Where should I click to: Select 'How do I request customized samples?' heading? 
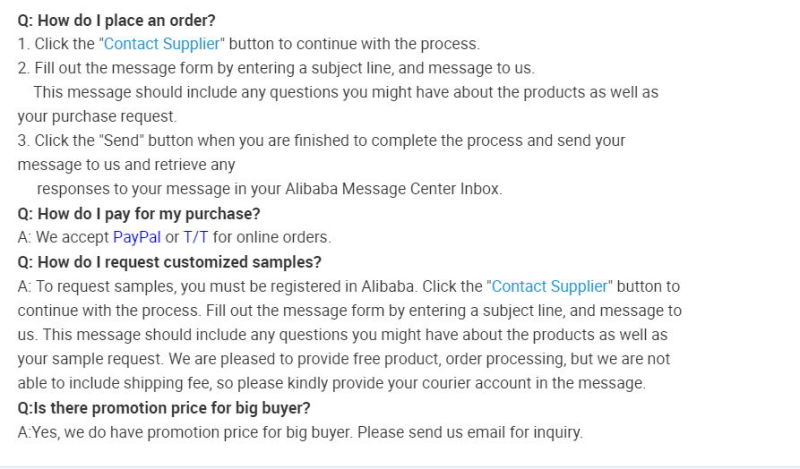(x=169, y=262)
